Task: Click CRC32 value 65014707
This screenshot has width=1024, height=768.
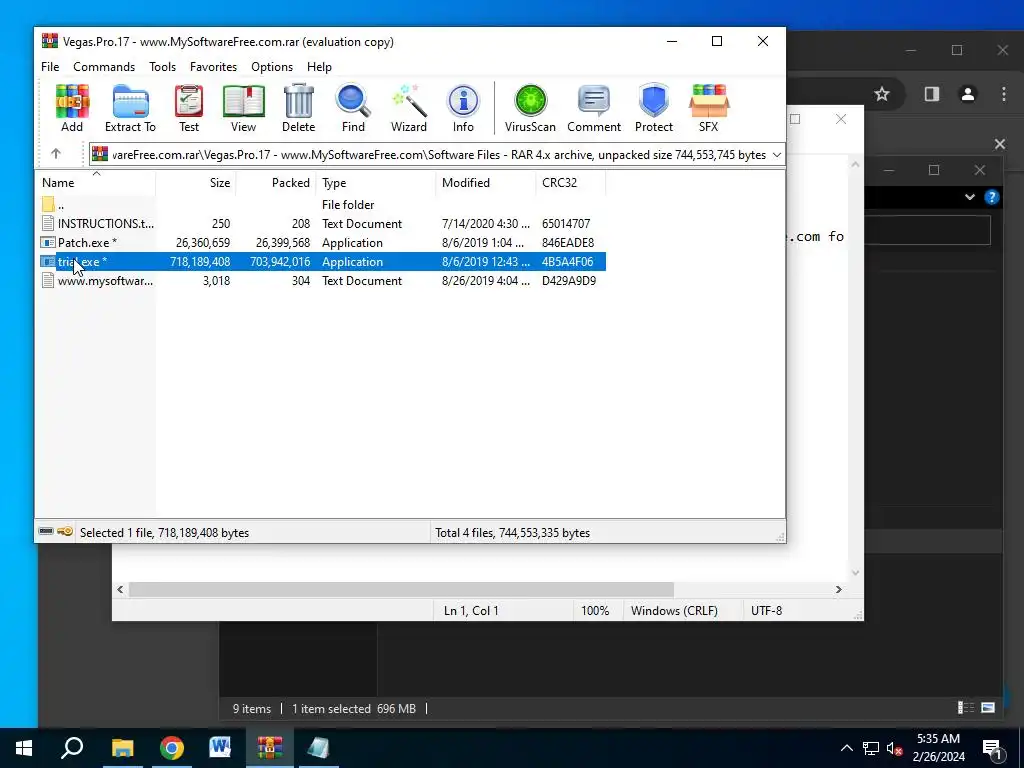Action: (x=566, y=223)
